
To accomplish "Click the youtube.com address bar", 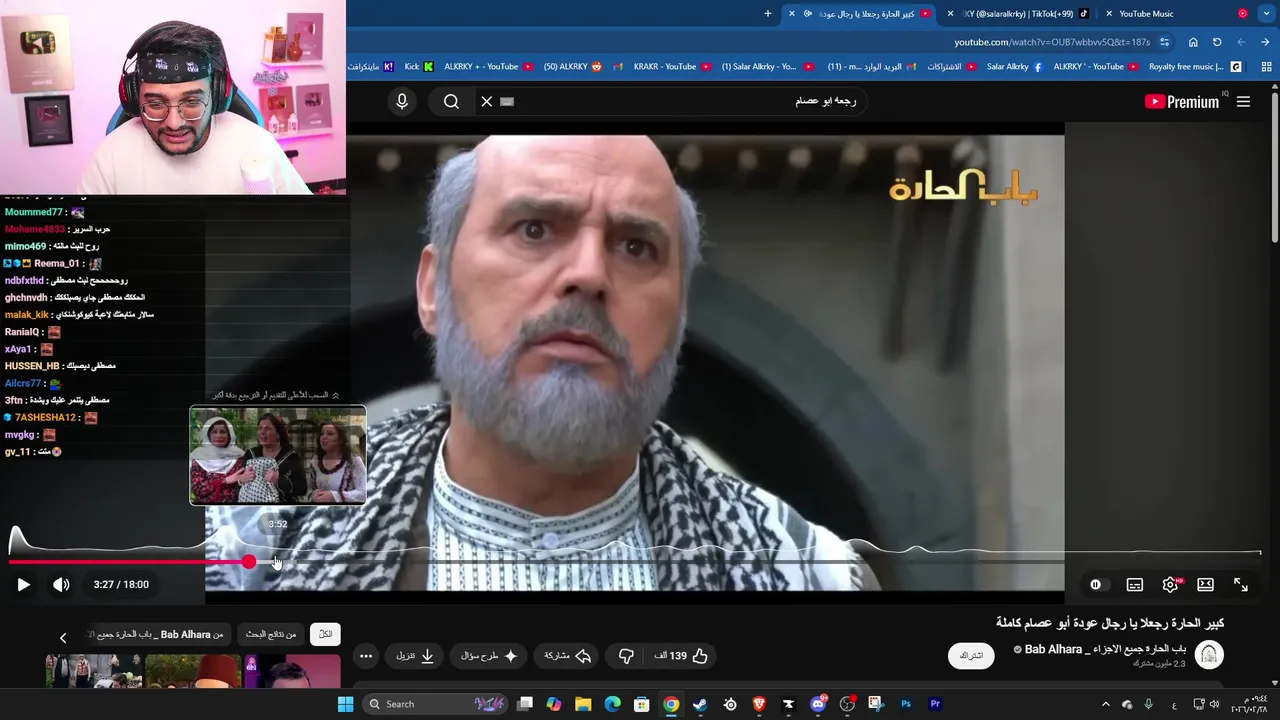I will (1052, 42).
